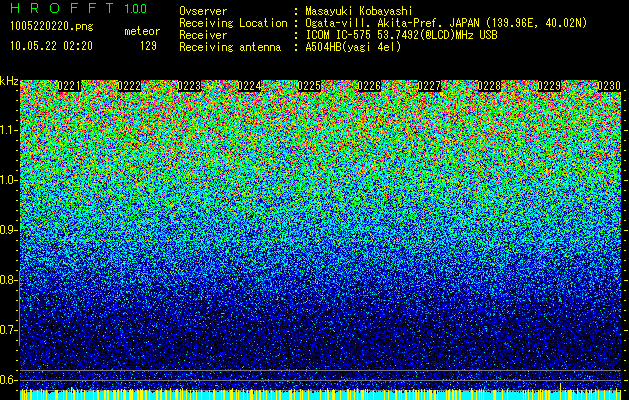Click the ICOM IC-575 53.7492 MHz USB text
Viewport: 629px width, 400px height.
[x=401, y=35]
